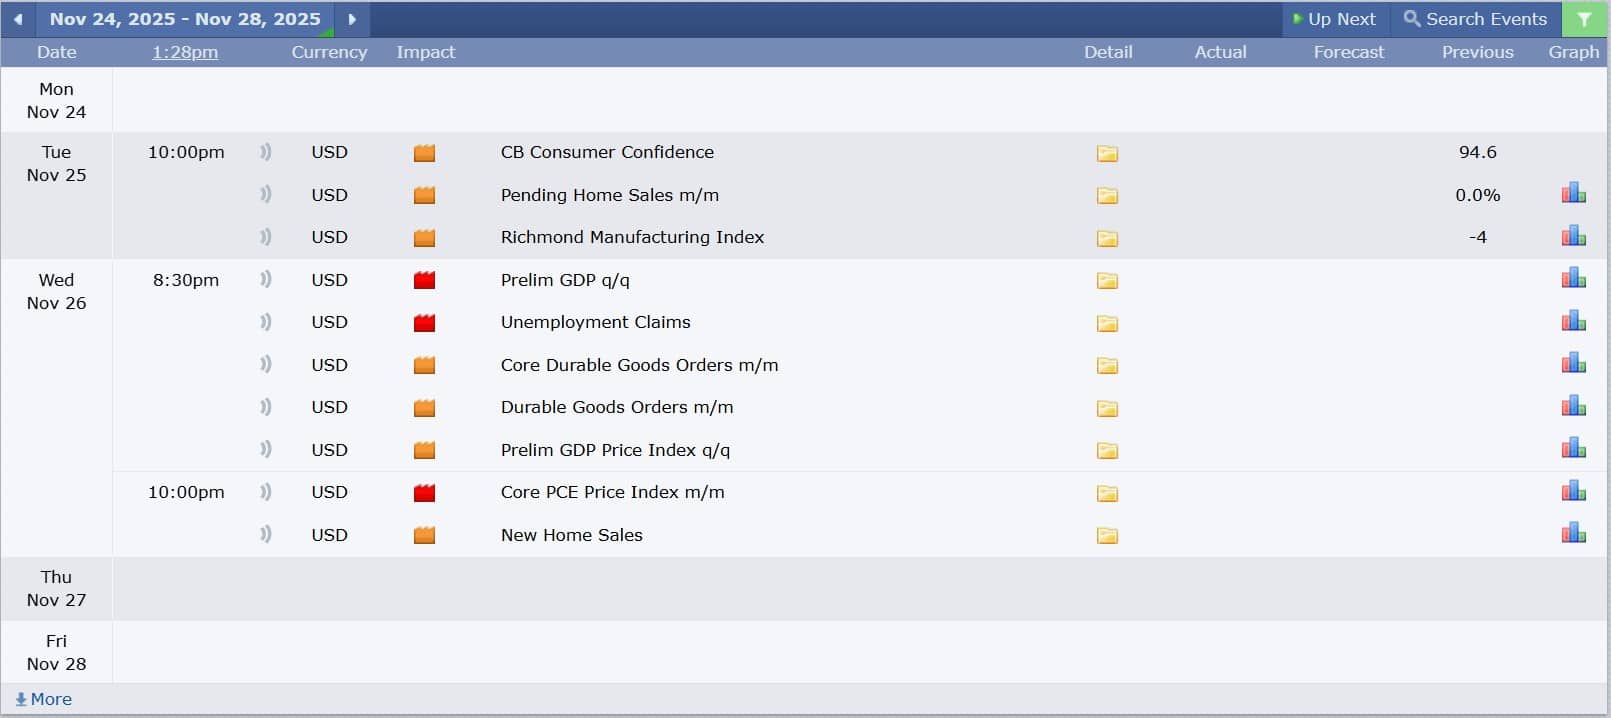
Task: Click orange impact icon for Prelim GDP Price Index
Action: (x=425, y=450)
